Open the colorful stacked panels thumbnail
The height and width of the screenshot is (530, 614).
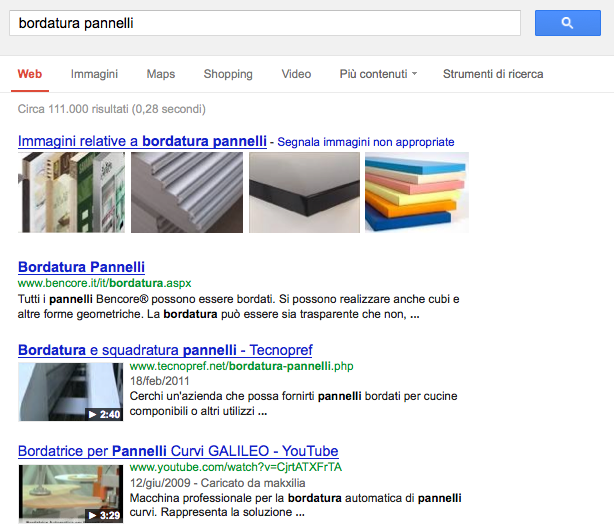coord(417,192)
